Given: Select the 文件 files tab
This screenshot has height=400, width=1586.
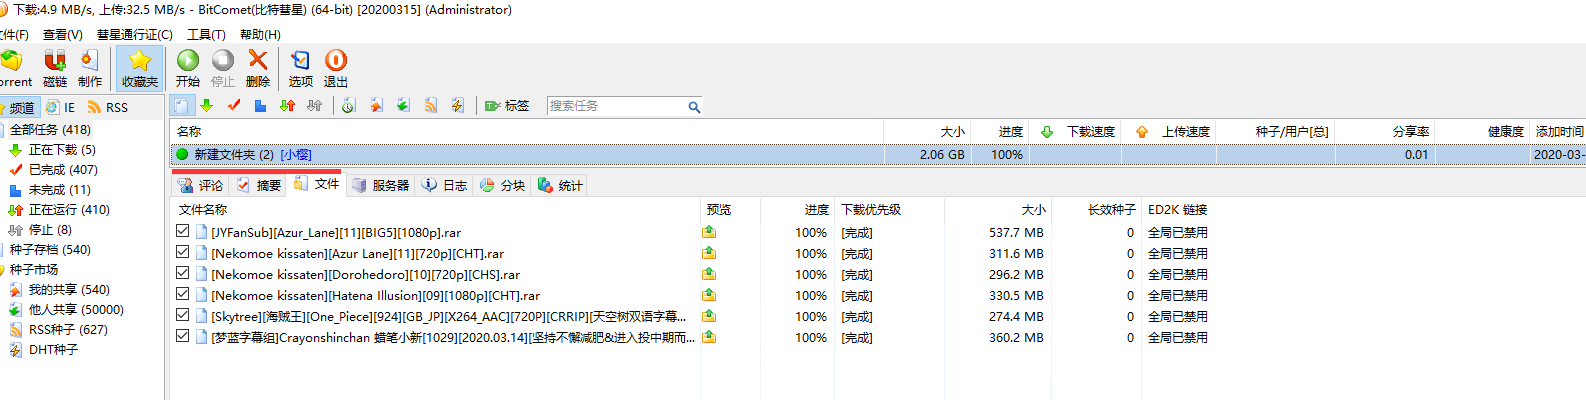Looking at the screenshot, I should pos(317,184).
